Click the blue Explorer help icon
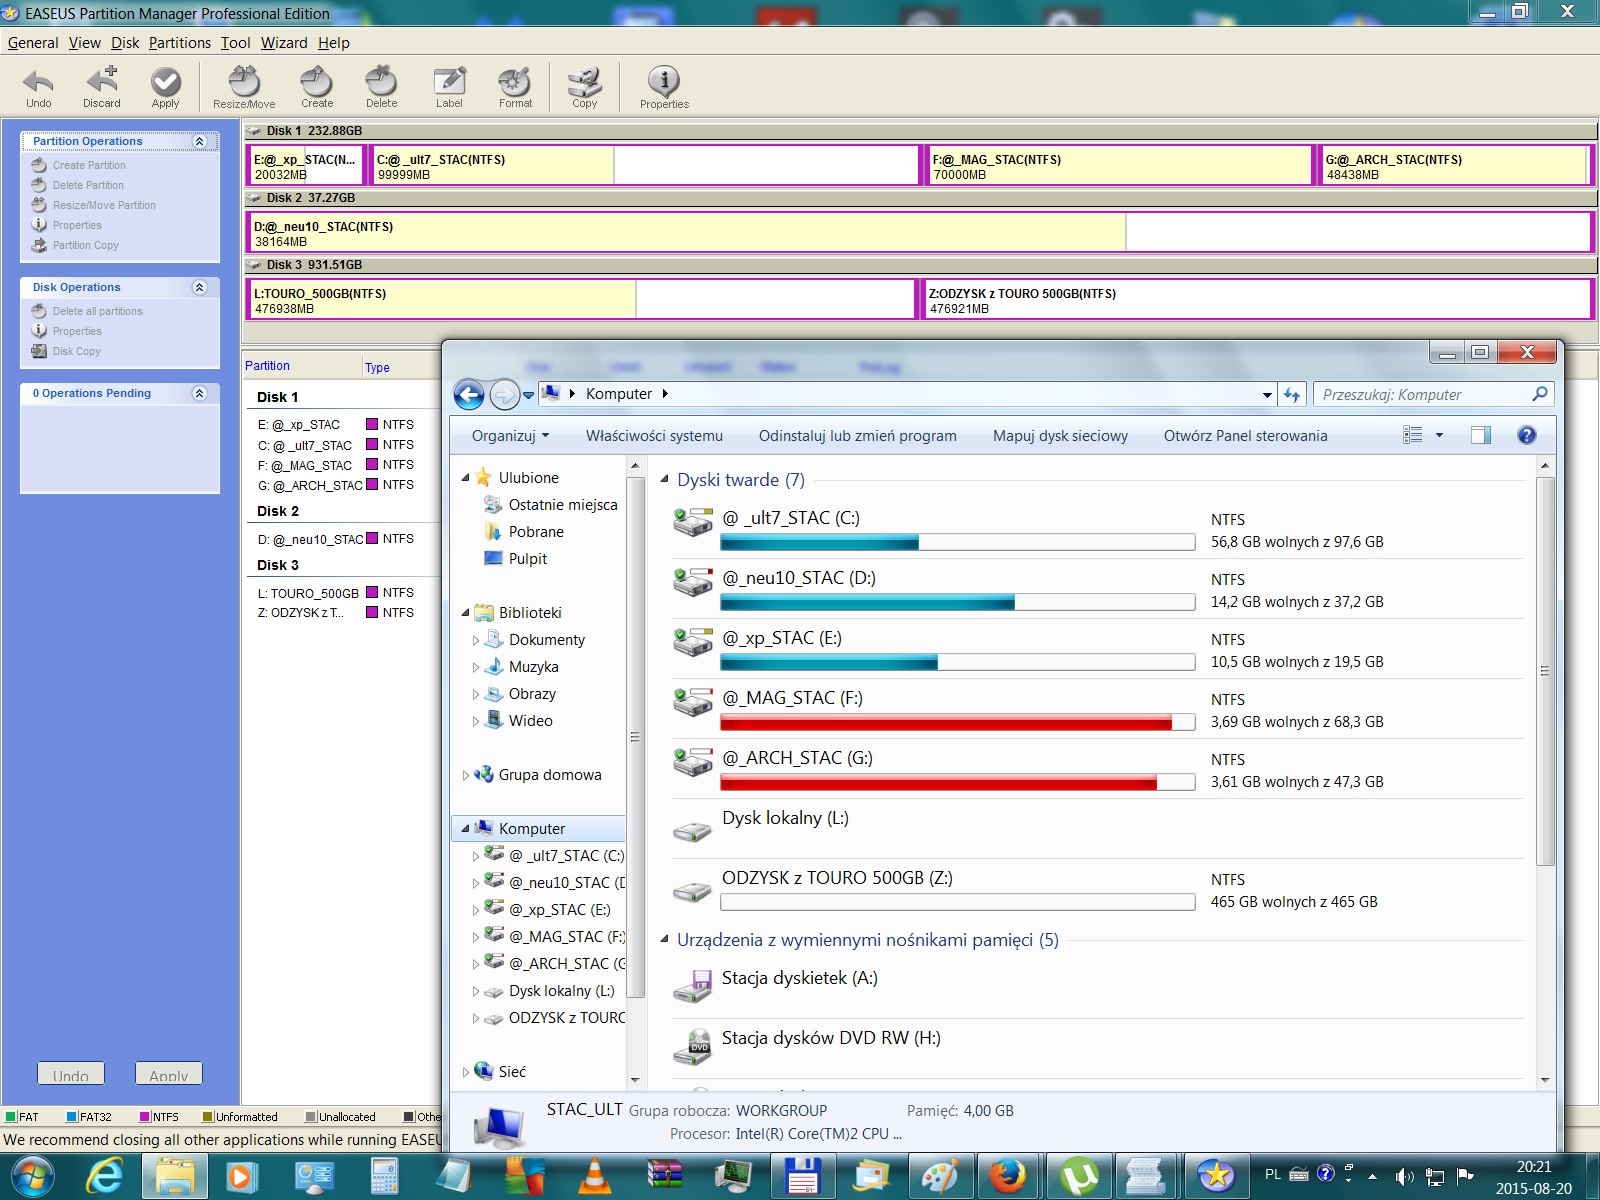The image size is (1600, 1200). click(x=1526, y=435)
